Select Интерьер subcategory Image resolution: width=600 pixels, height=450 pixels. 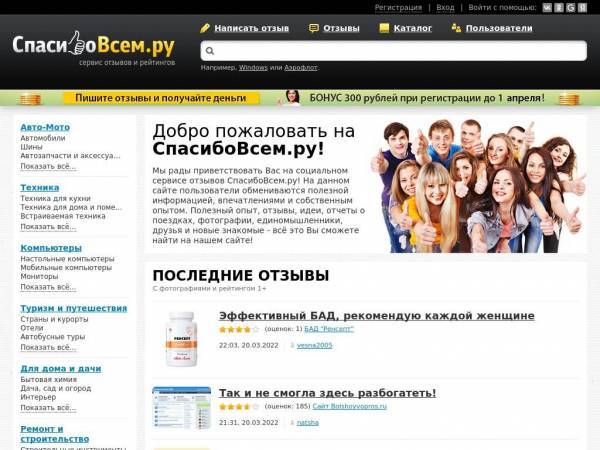click(x=38, y=398)
